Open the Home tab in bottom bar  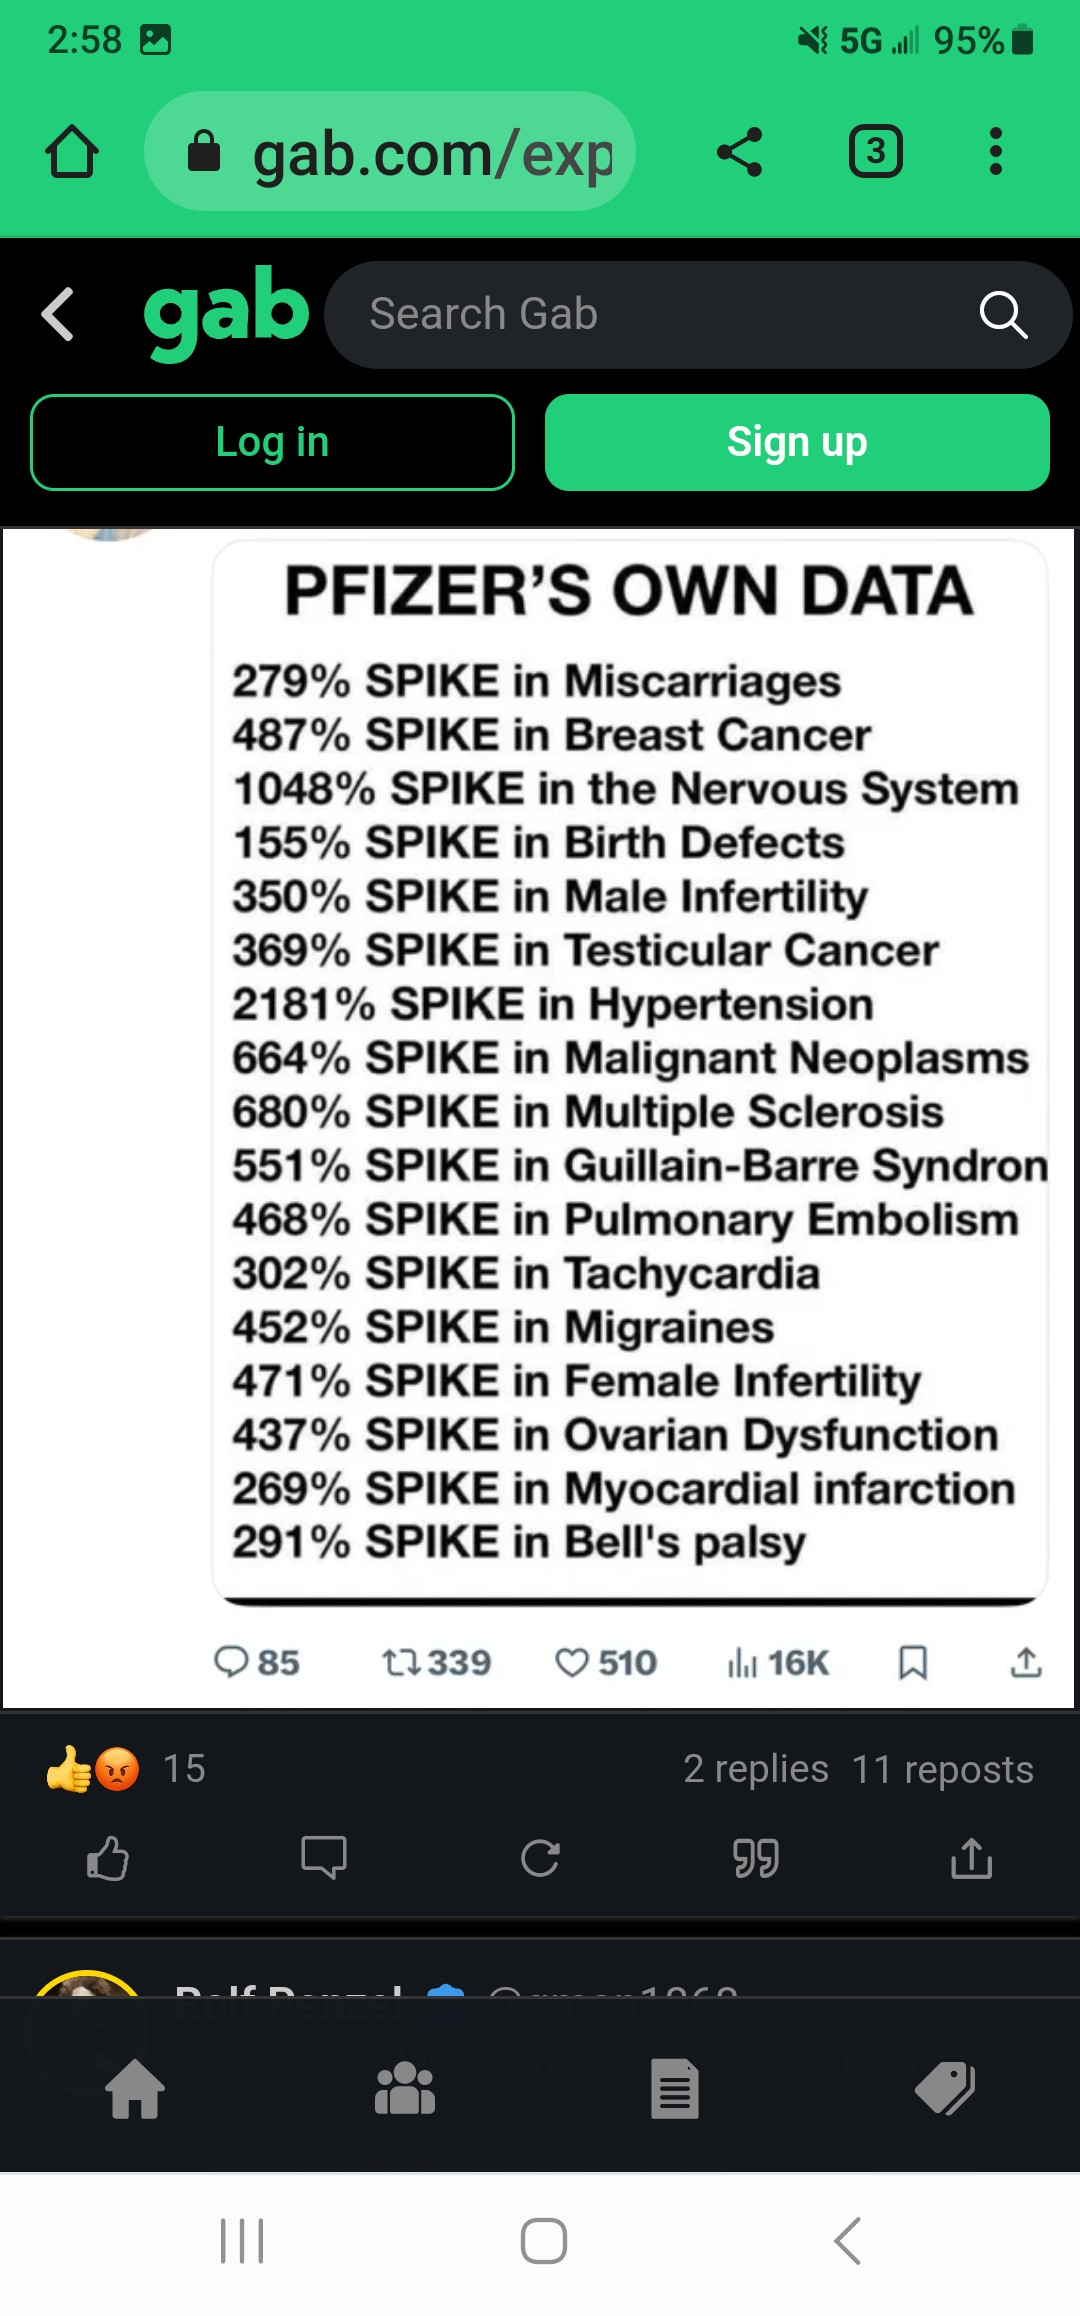point(136,2089)
